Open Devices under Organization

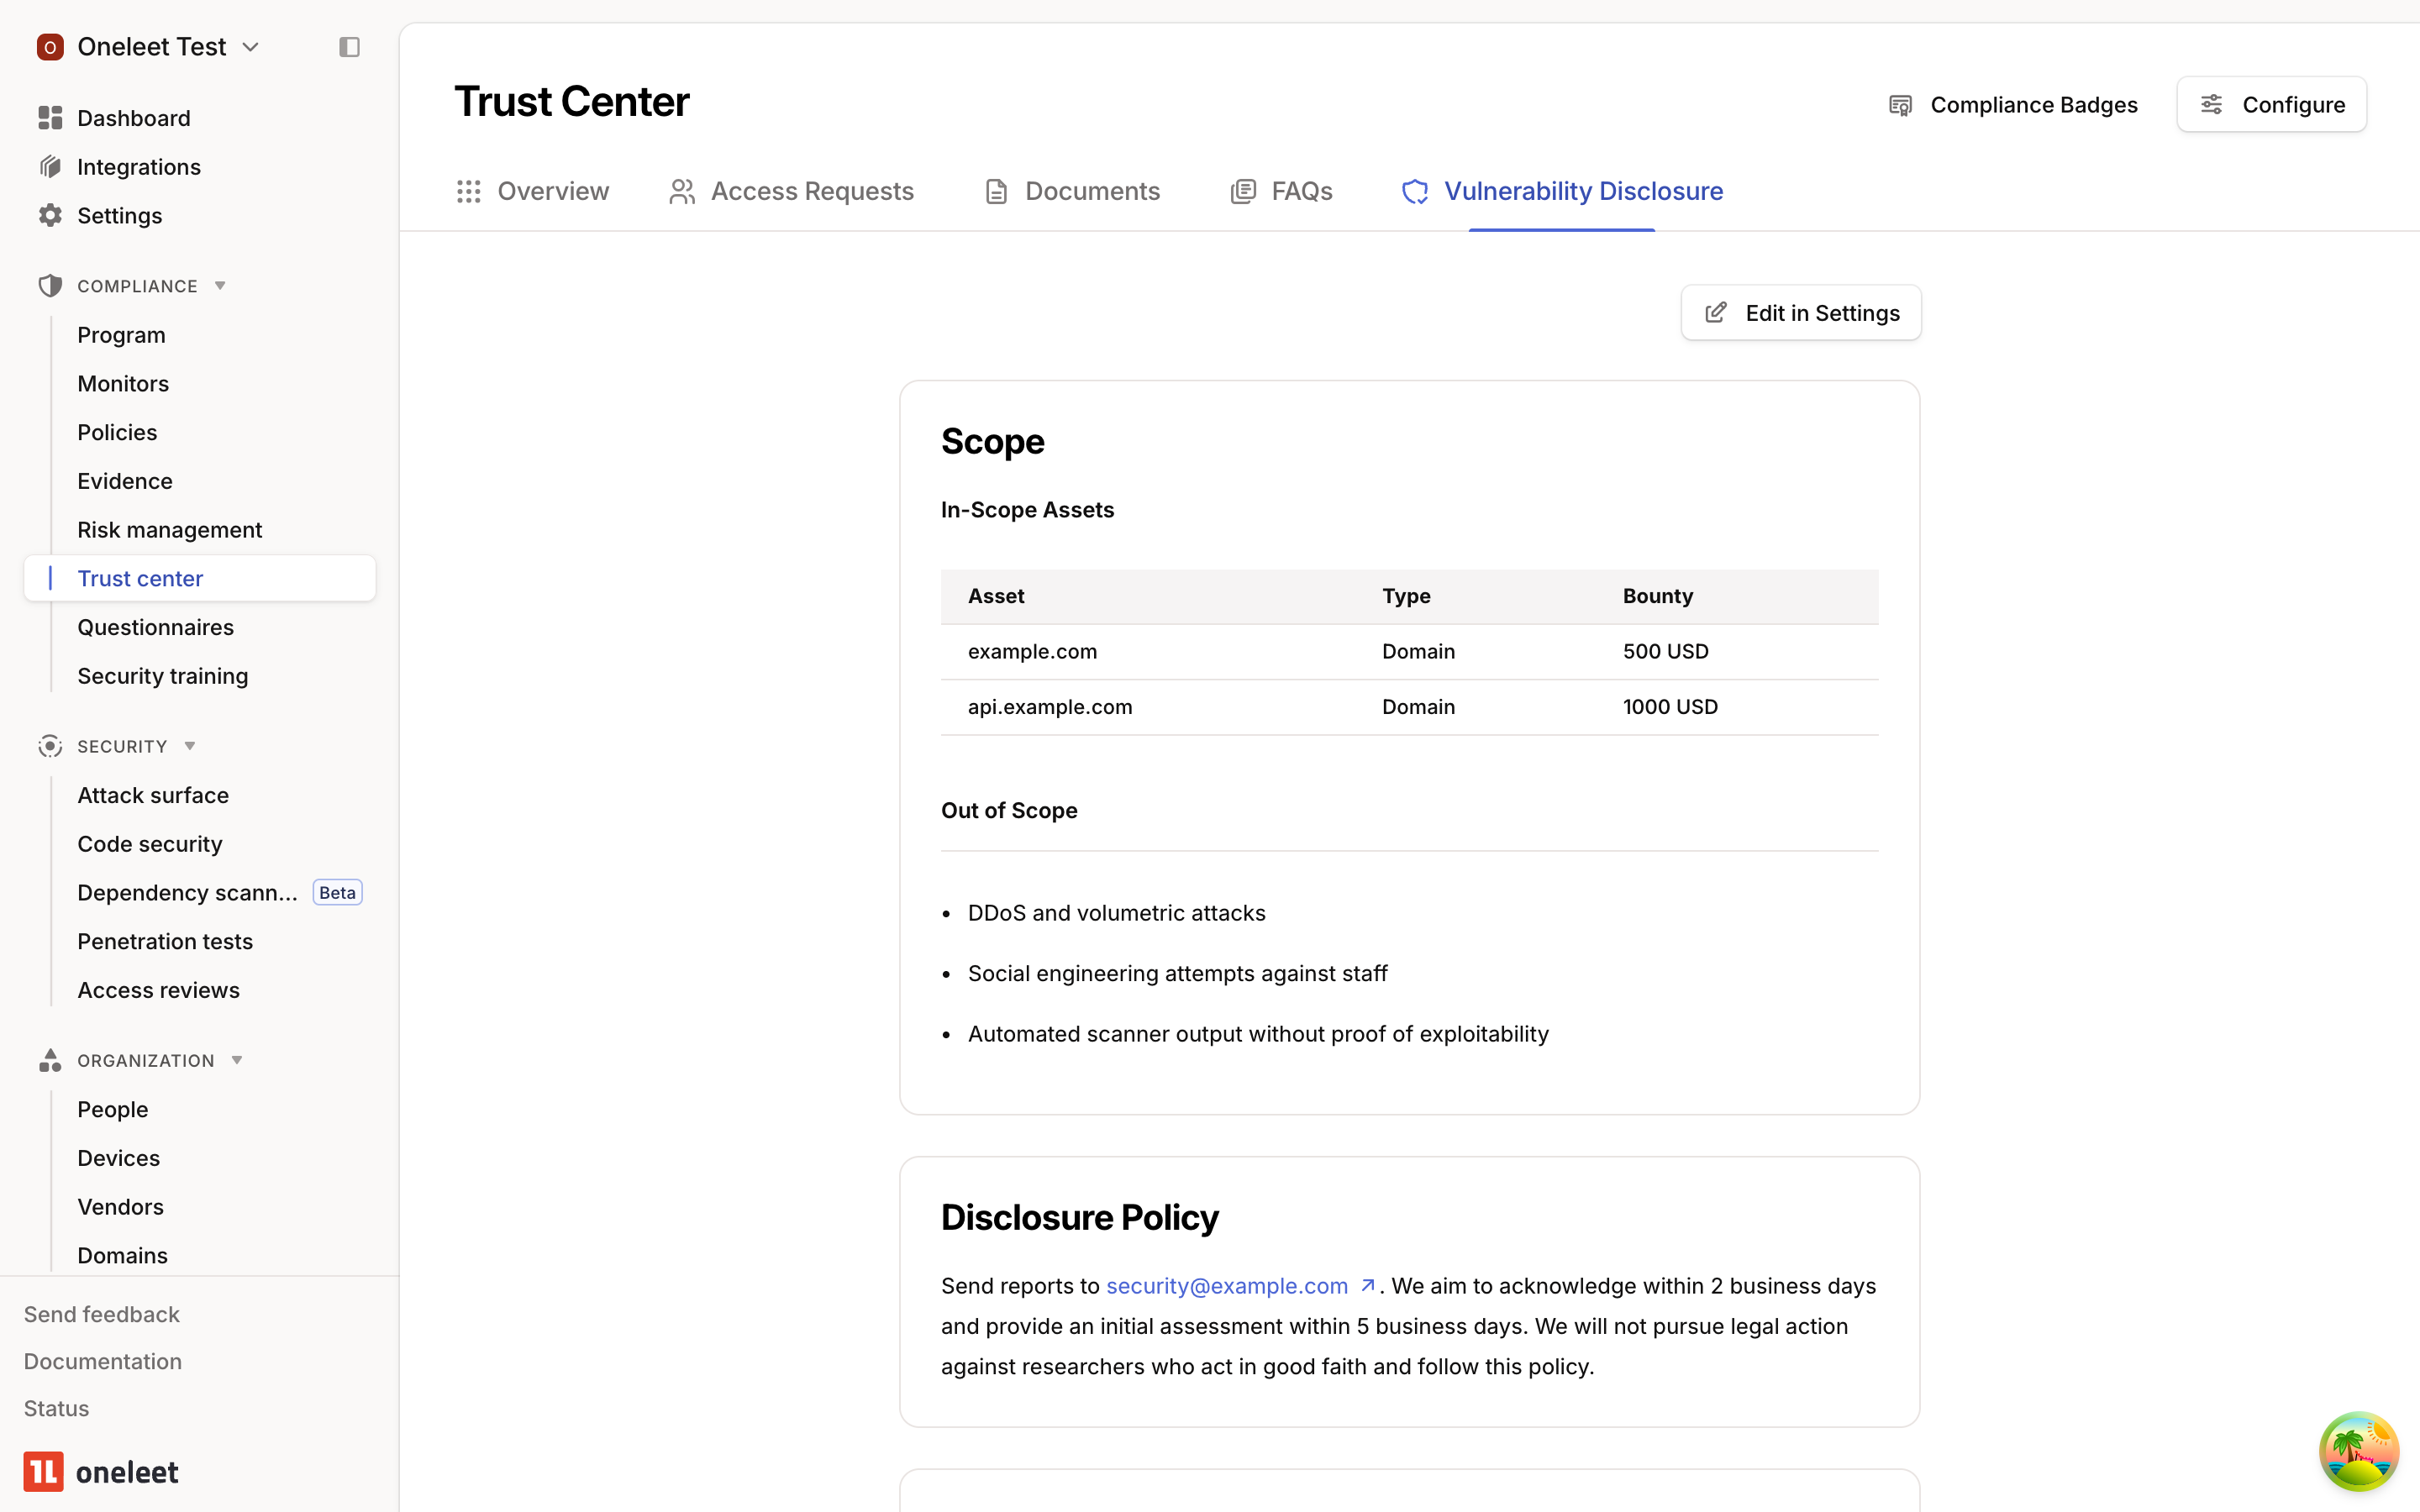coord(119,1158)
